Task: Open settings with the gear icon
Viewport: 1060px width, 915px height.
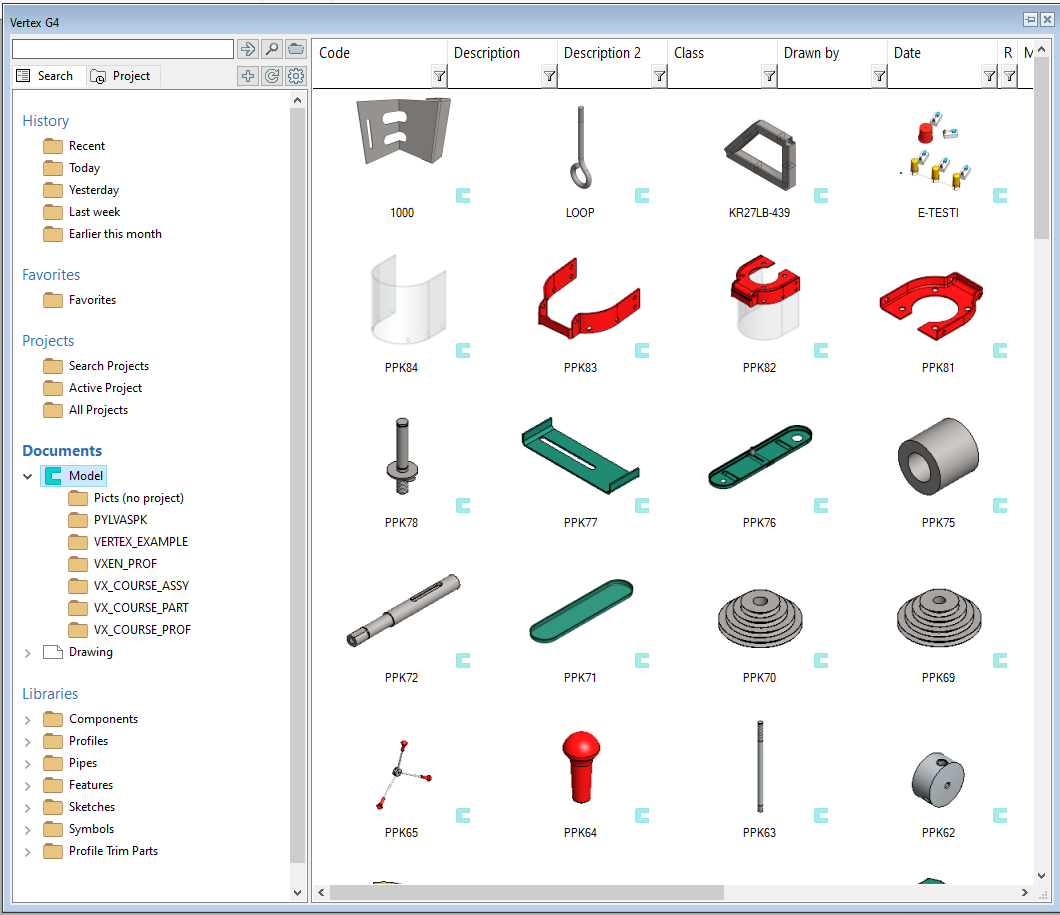Action: [x=296, y=76]
